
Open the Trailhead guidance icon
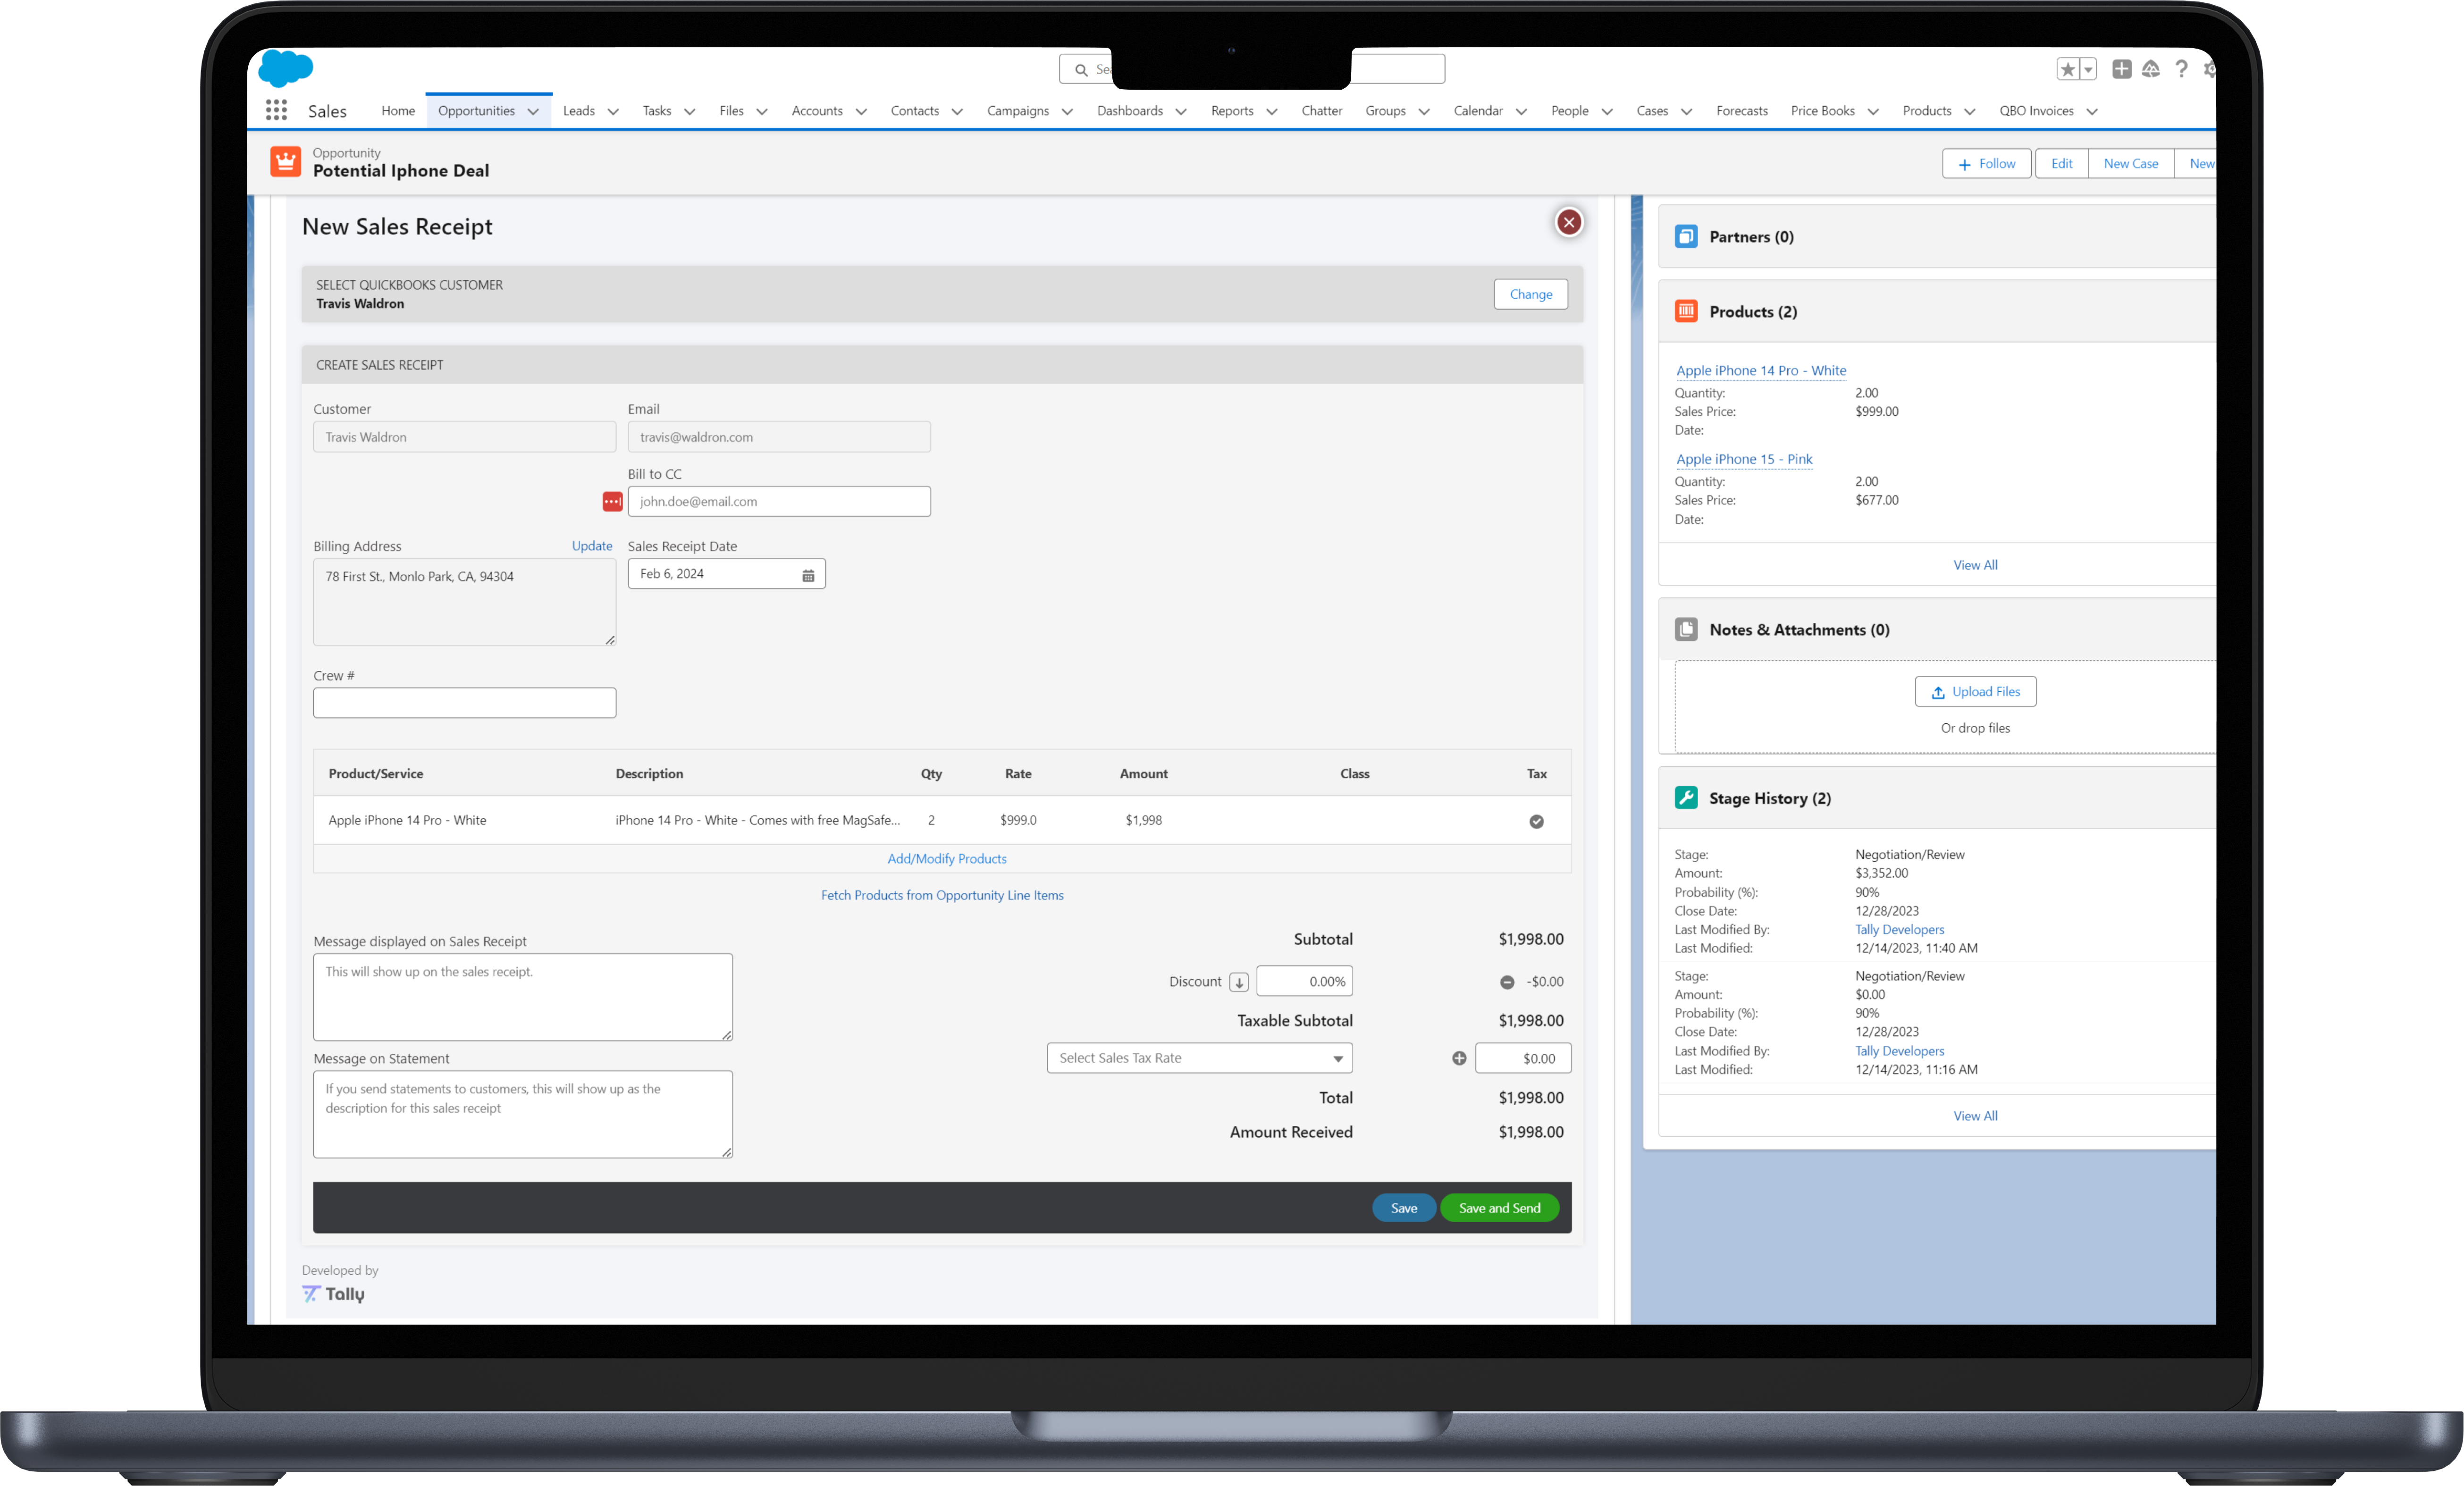[x=2151, y=69]
